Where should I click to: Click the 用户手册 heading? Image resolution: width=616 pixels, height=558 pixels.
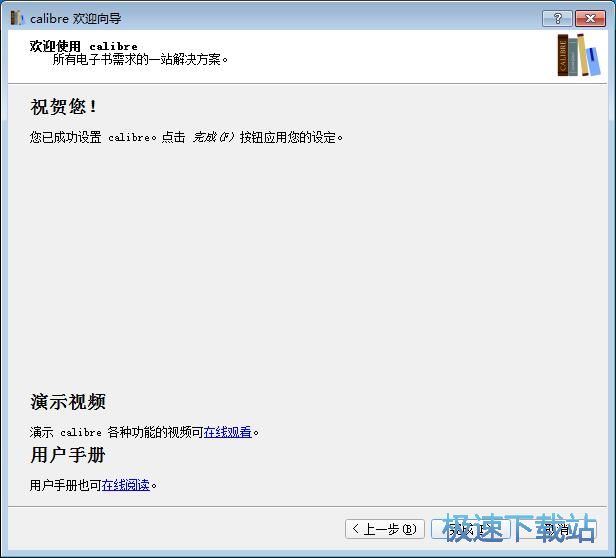click(68, 455)
